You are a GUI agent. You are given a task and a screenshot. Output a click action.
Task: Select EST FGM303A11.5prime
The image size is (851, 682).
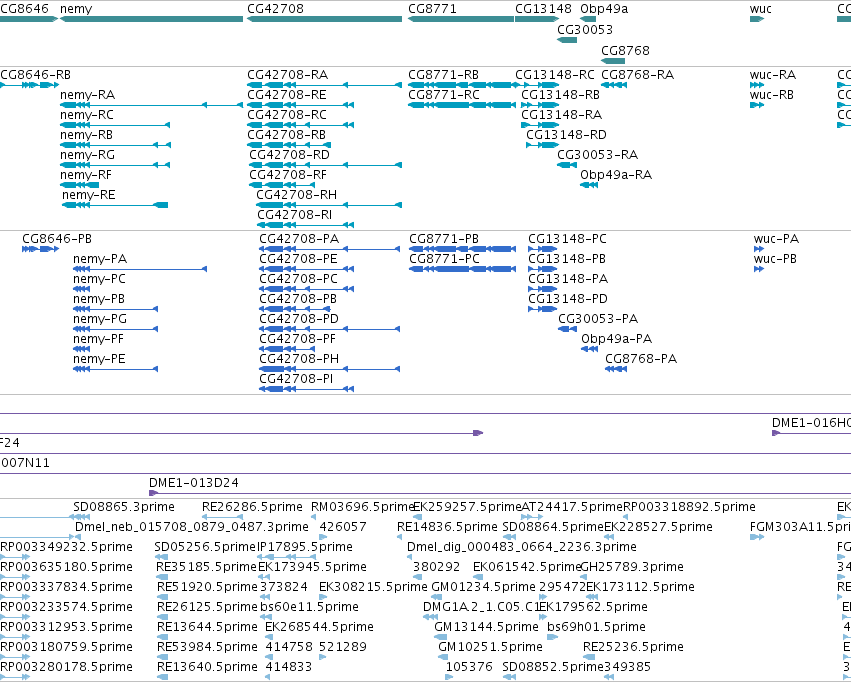(800, 527)
